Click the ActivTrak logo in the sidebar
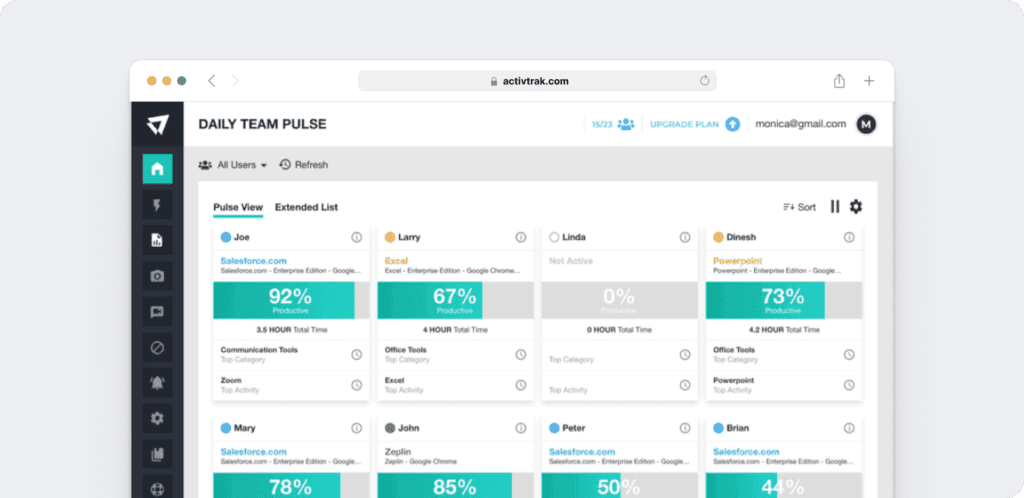 pyautogui.click(x=157, y=124)
